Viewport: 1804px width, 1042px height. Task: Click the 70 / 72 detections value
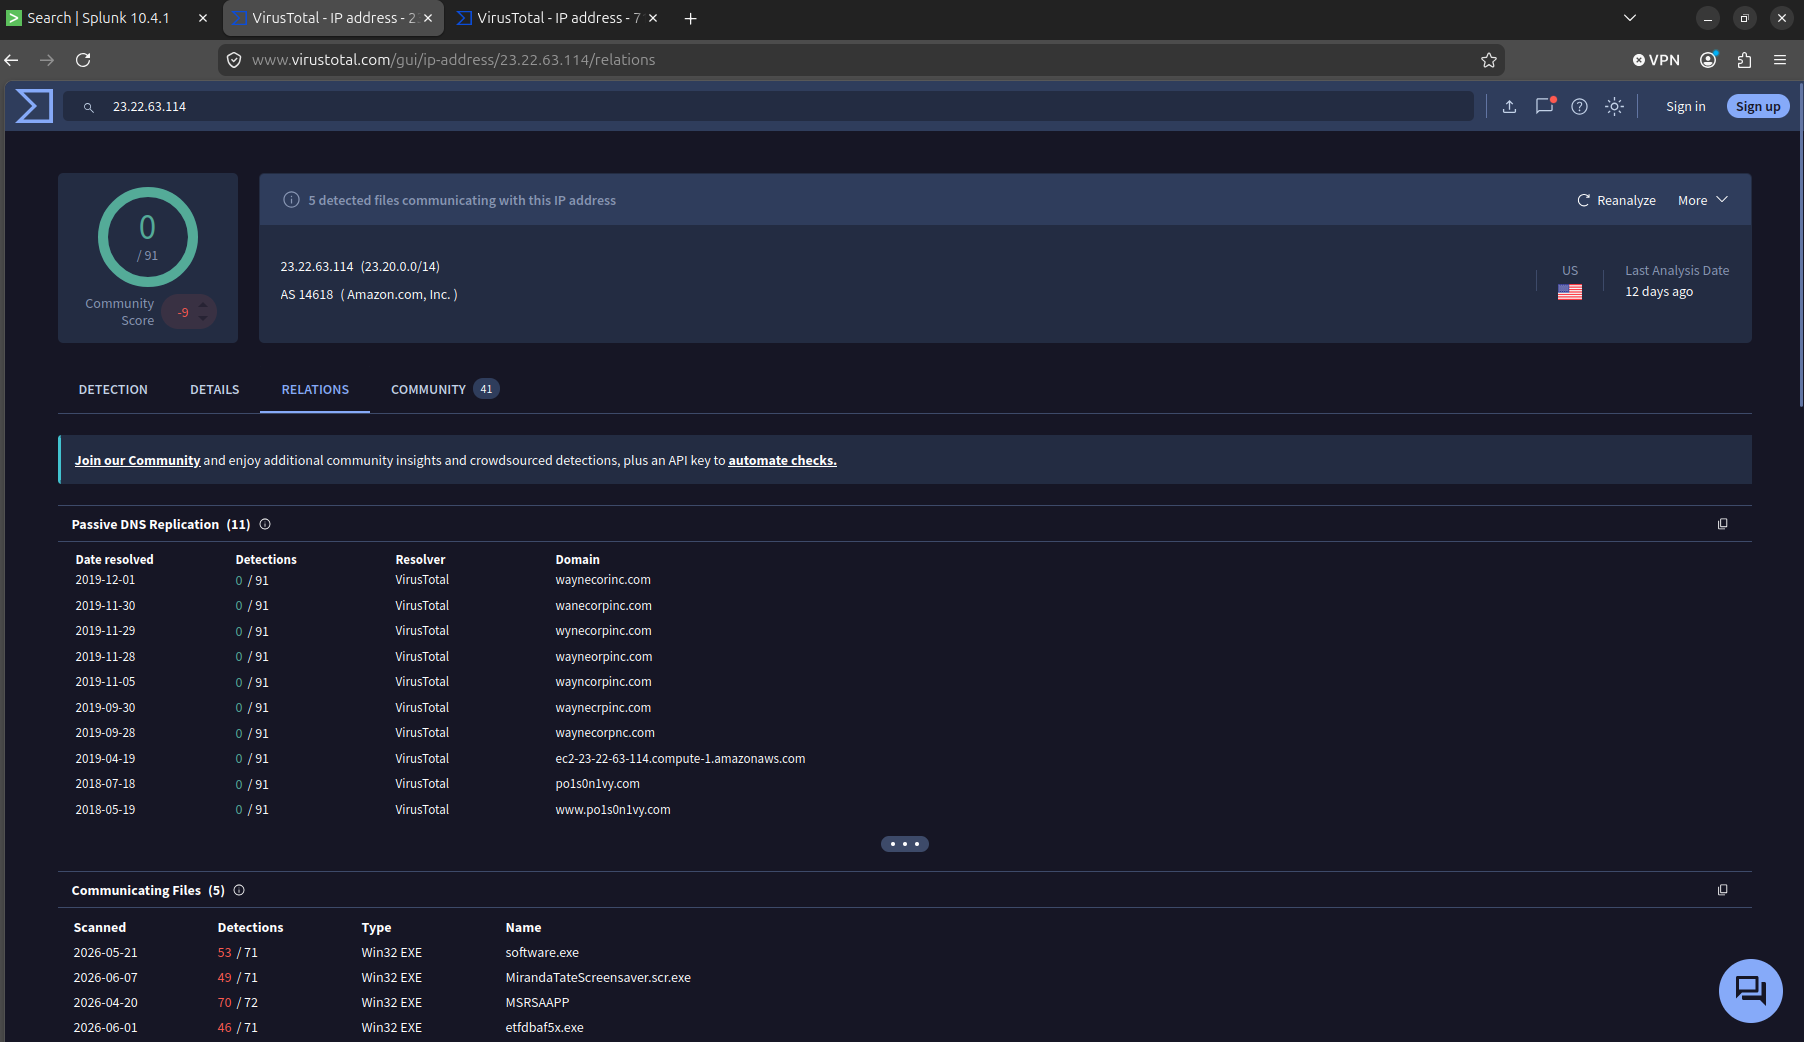237,1003
